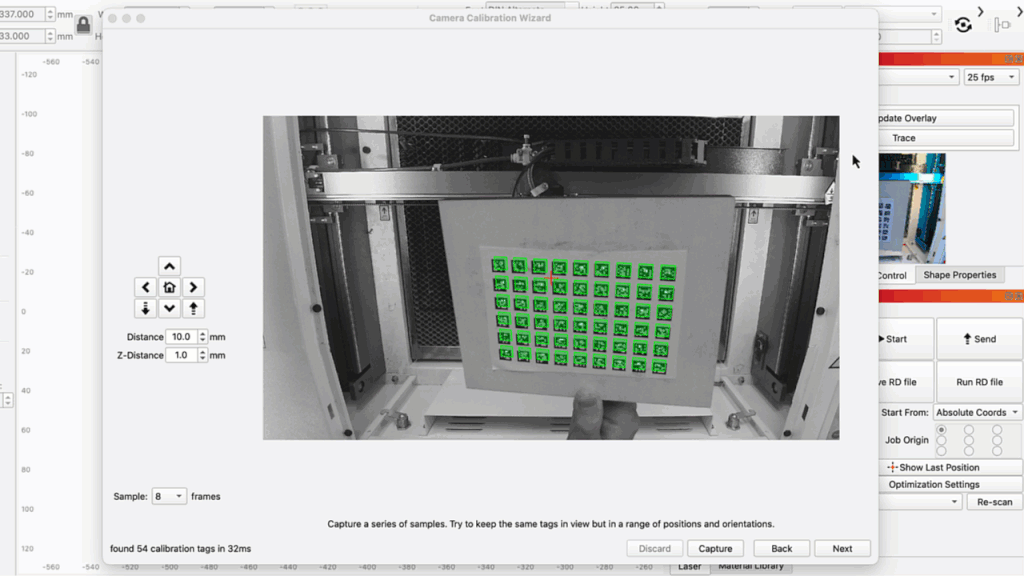Screen dimensions: 1024x576
Task: Click the Distance stepper arrows
Action: click(x=203, y=337)
